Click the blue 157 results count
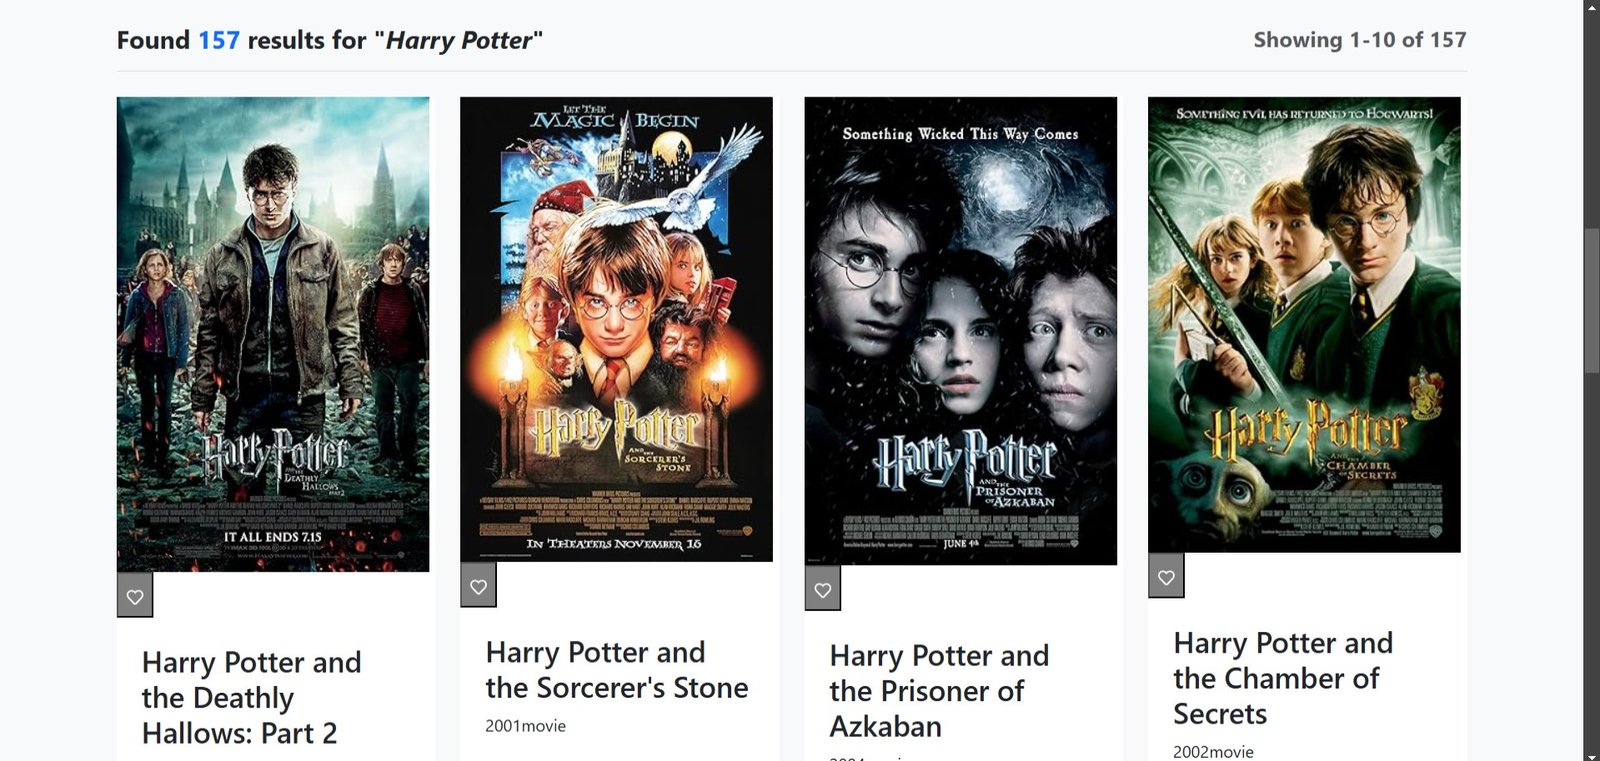Viewport: 1600px width, 761px height. tap(219, 40)
